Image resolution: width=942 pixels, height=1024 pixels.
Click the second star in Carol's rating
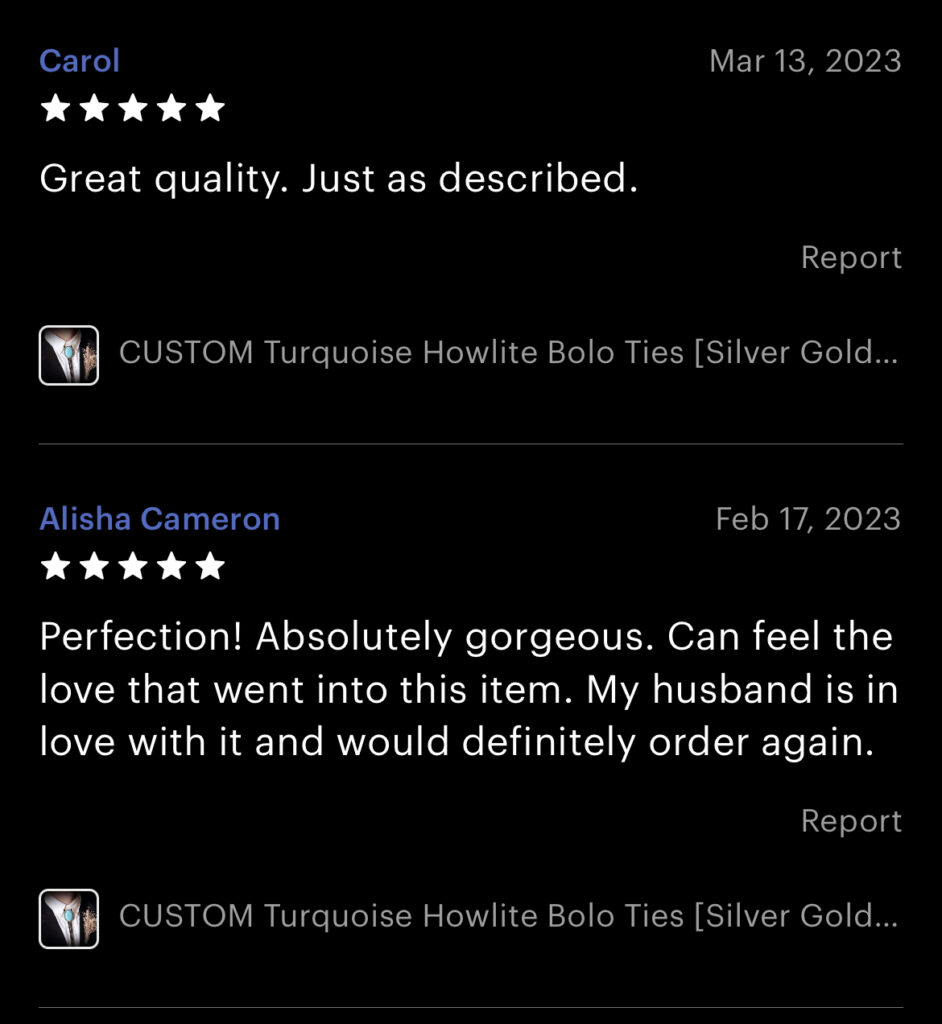coord(94,108)
